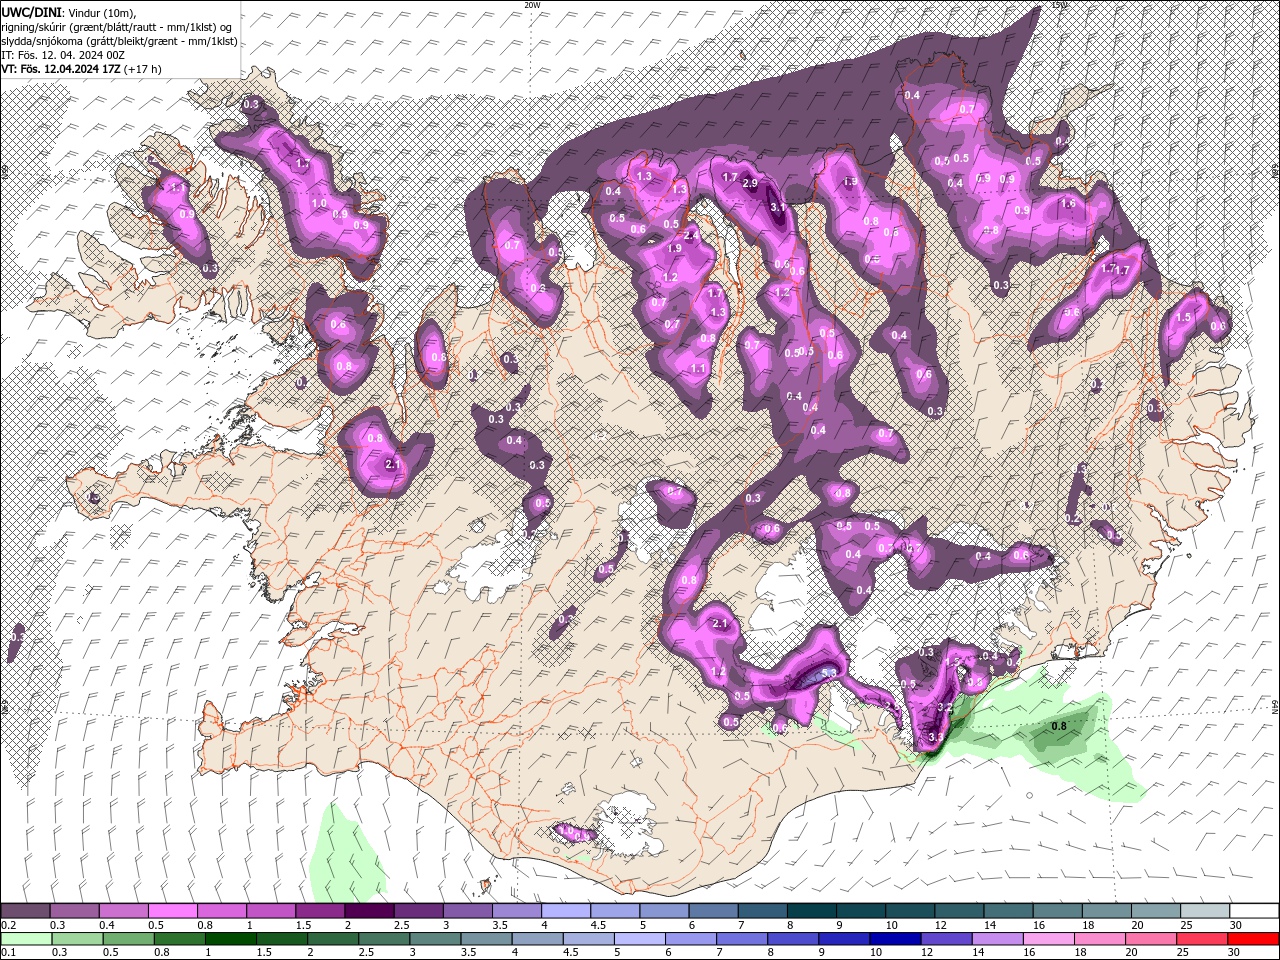Click the UWC/DINI title text
The image size is (1280, 960).
click(x=32, y=11)
